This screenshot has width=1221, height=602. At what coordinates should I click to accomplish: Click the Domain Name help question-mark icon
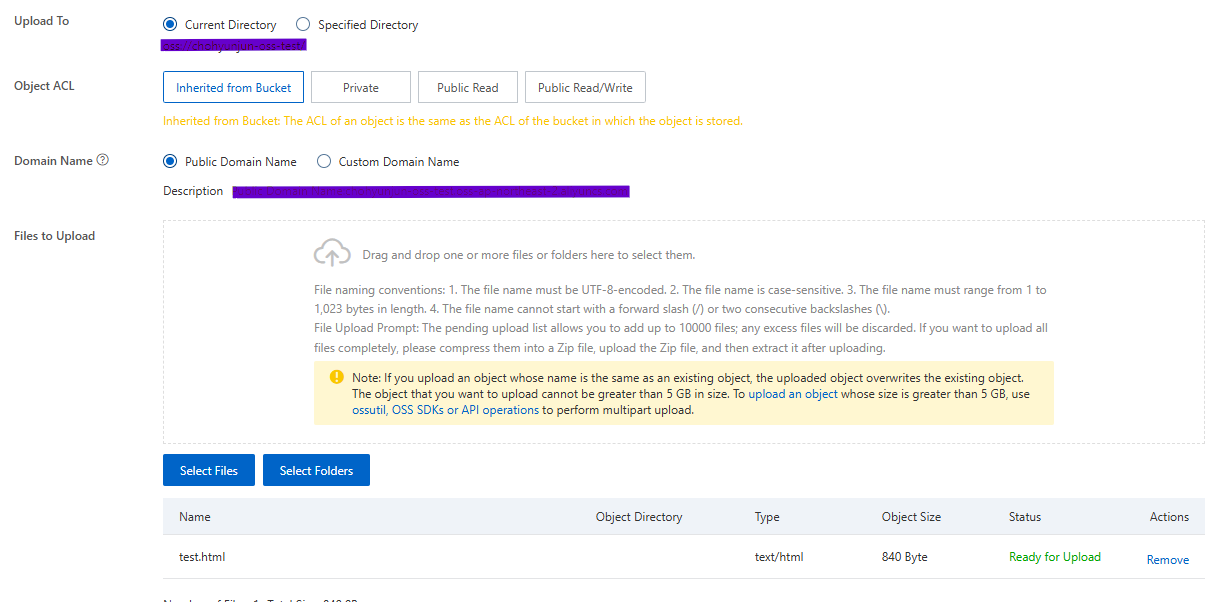(x=103, y=160)
